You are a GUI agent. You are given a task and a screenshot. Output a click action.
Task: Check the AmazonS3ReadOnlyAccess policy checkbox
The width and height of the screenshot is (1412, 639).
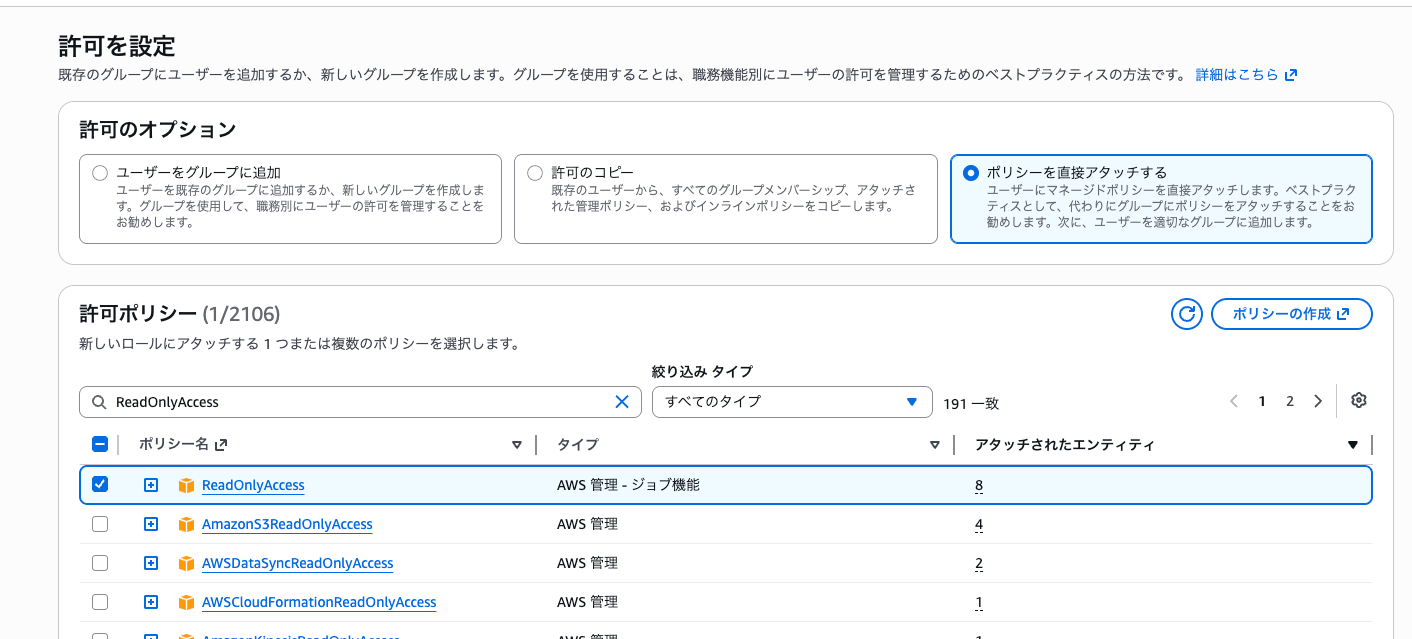[x=100, y=524]
